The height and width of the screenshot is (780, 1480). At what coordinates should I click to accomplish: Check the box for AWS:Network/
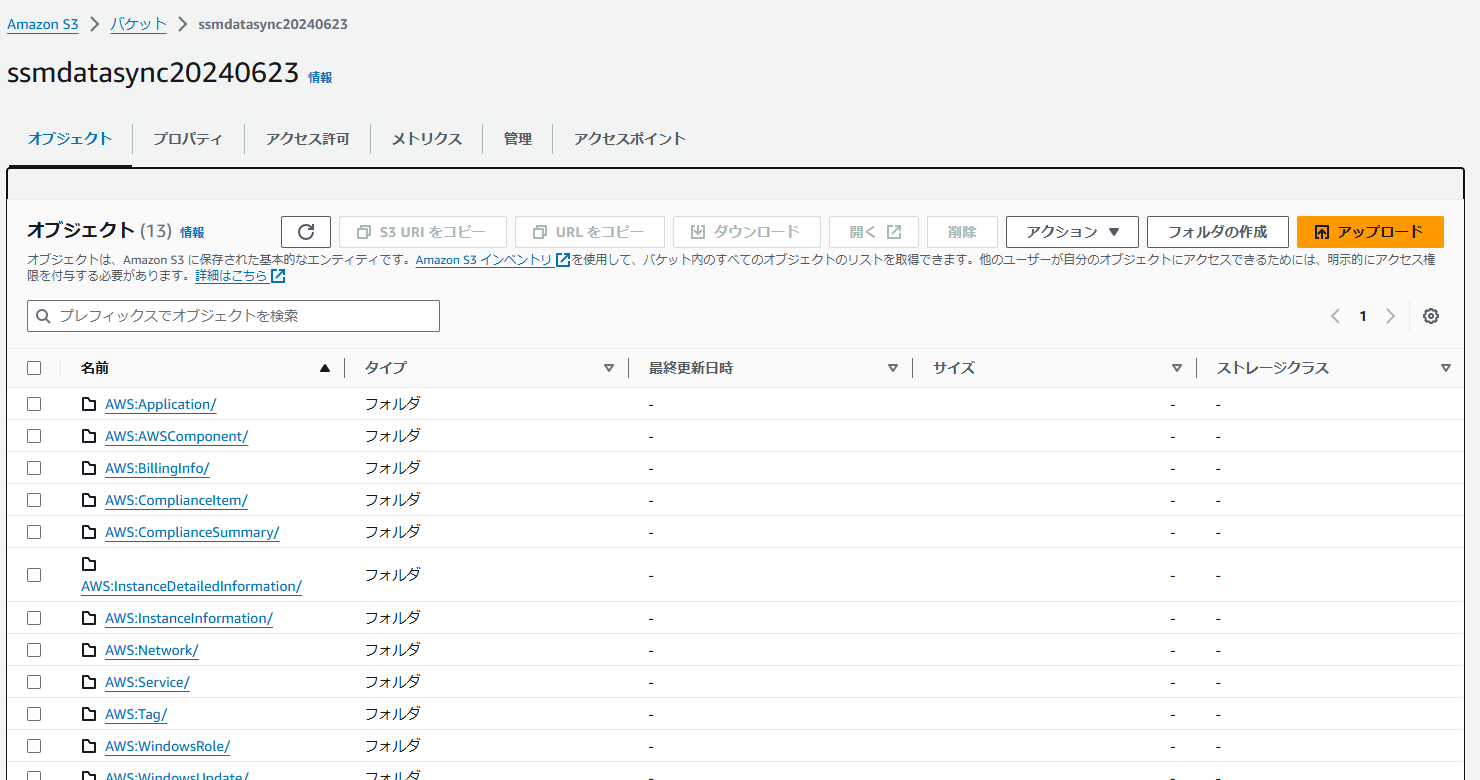click(34, 650)
